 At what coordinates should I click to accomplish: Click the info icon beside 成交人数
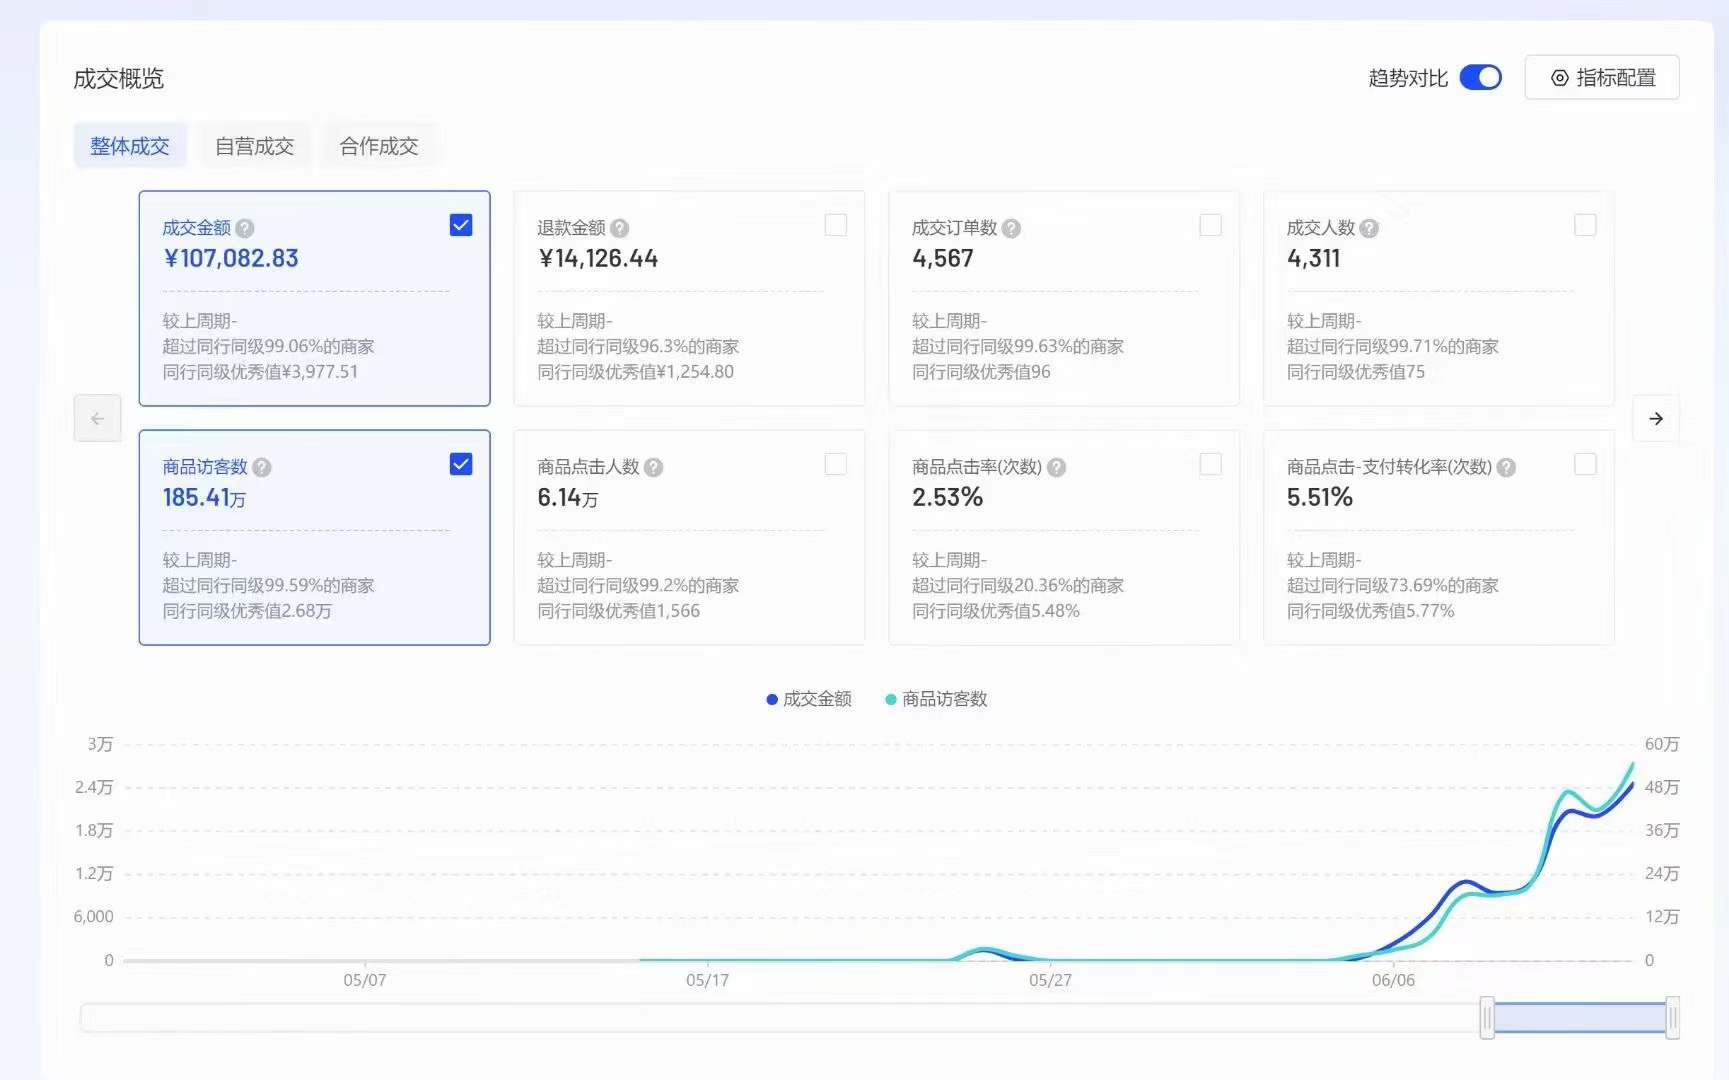1368,228
